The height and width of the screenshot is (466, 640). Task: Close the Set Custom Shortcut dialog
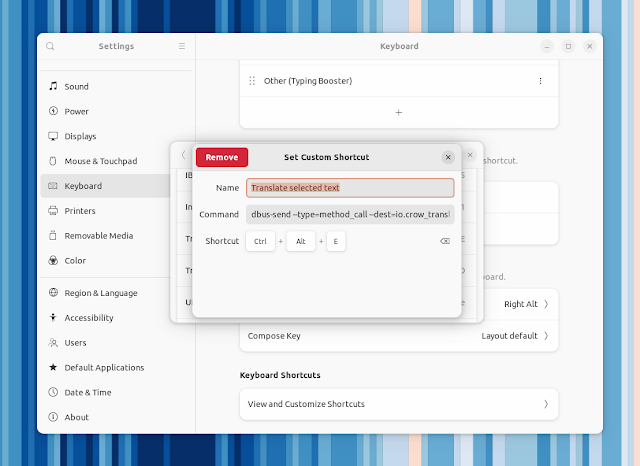tap(448, 157)
